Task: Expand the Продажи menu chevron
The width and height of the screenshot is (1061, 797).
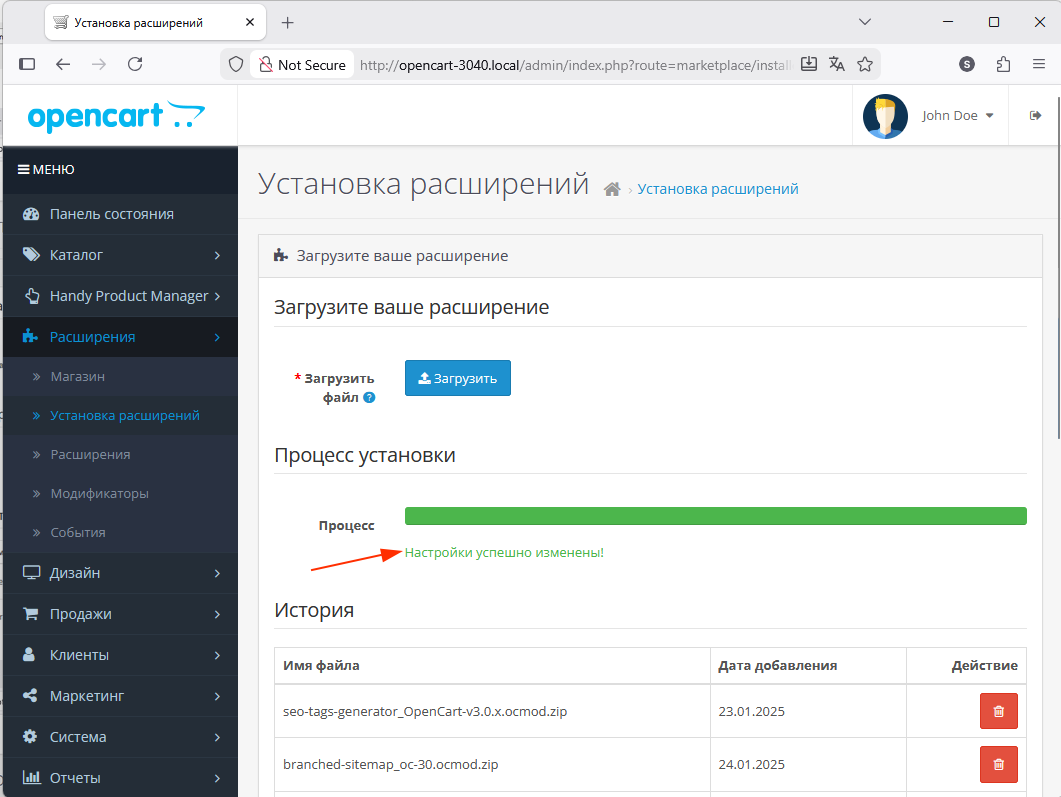Action: tap(217, 614)
